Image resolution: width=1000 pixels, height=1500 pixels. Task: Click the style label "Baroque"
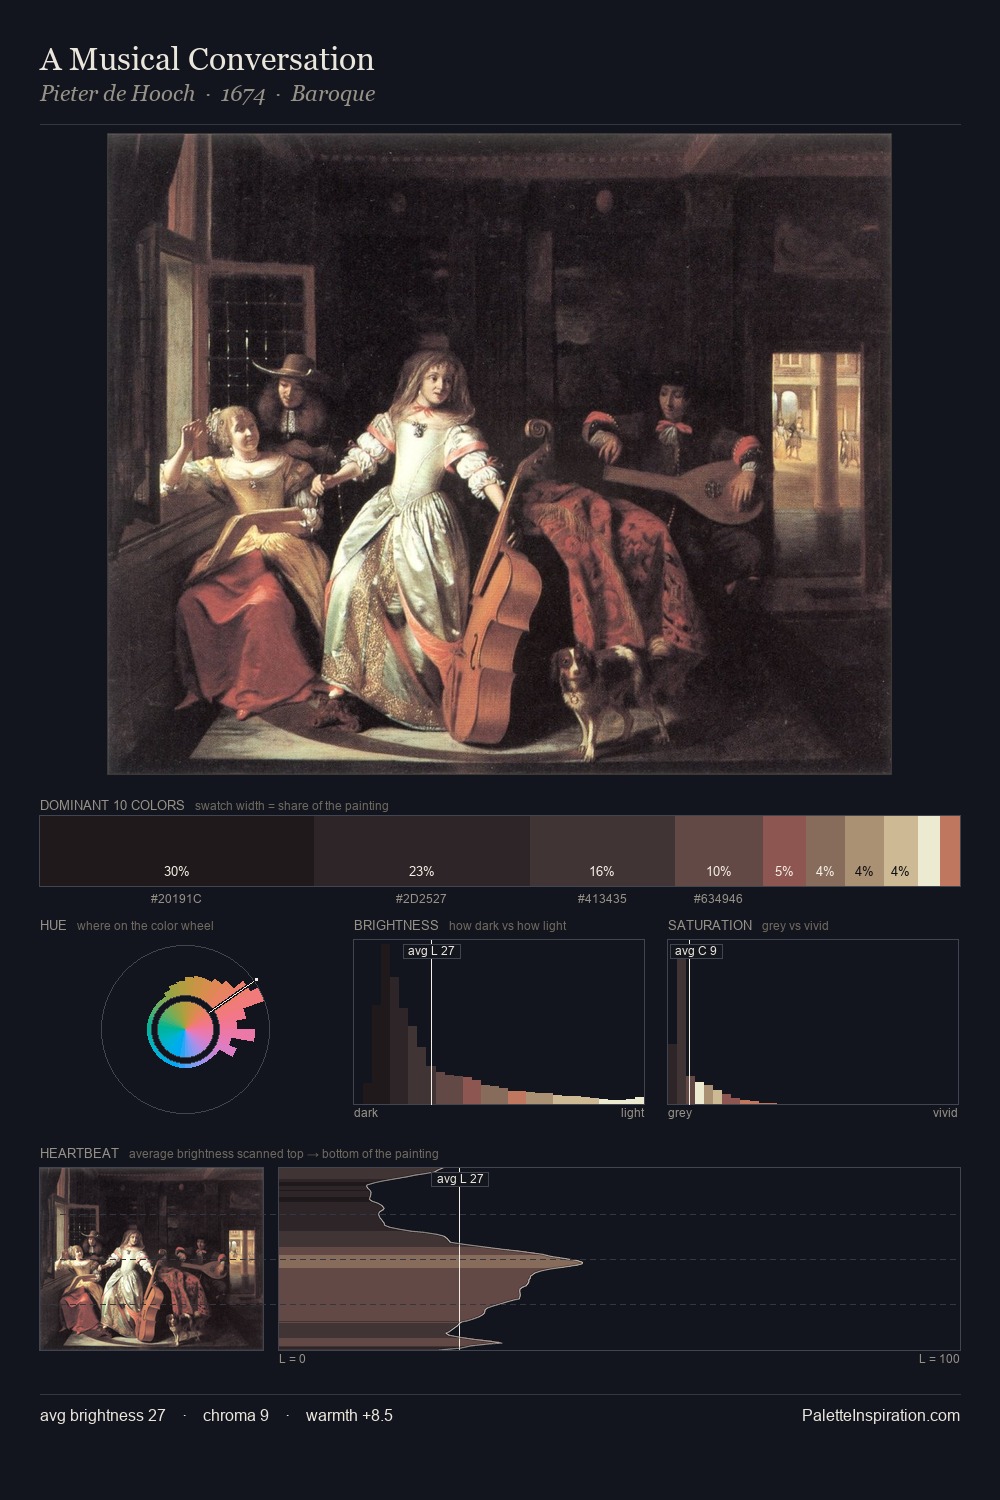[x=333, y=94]
